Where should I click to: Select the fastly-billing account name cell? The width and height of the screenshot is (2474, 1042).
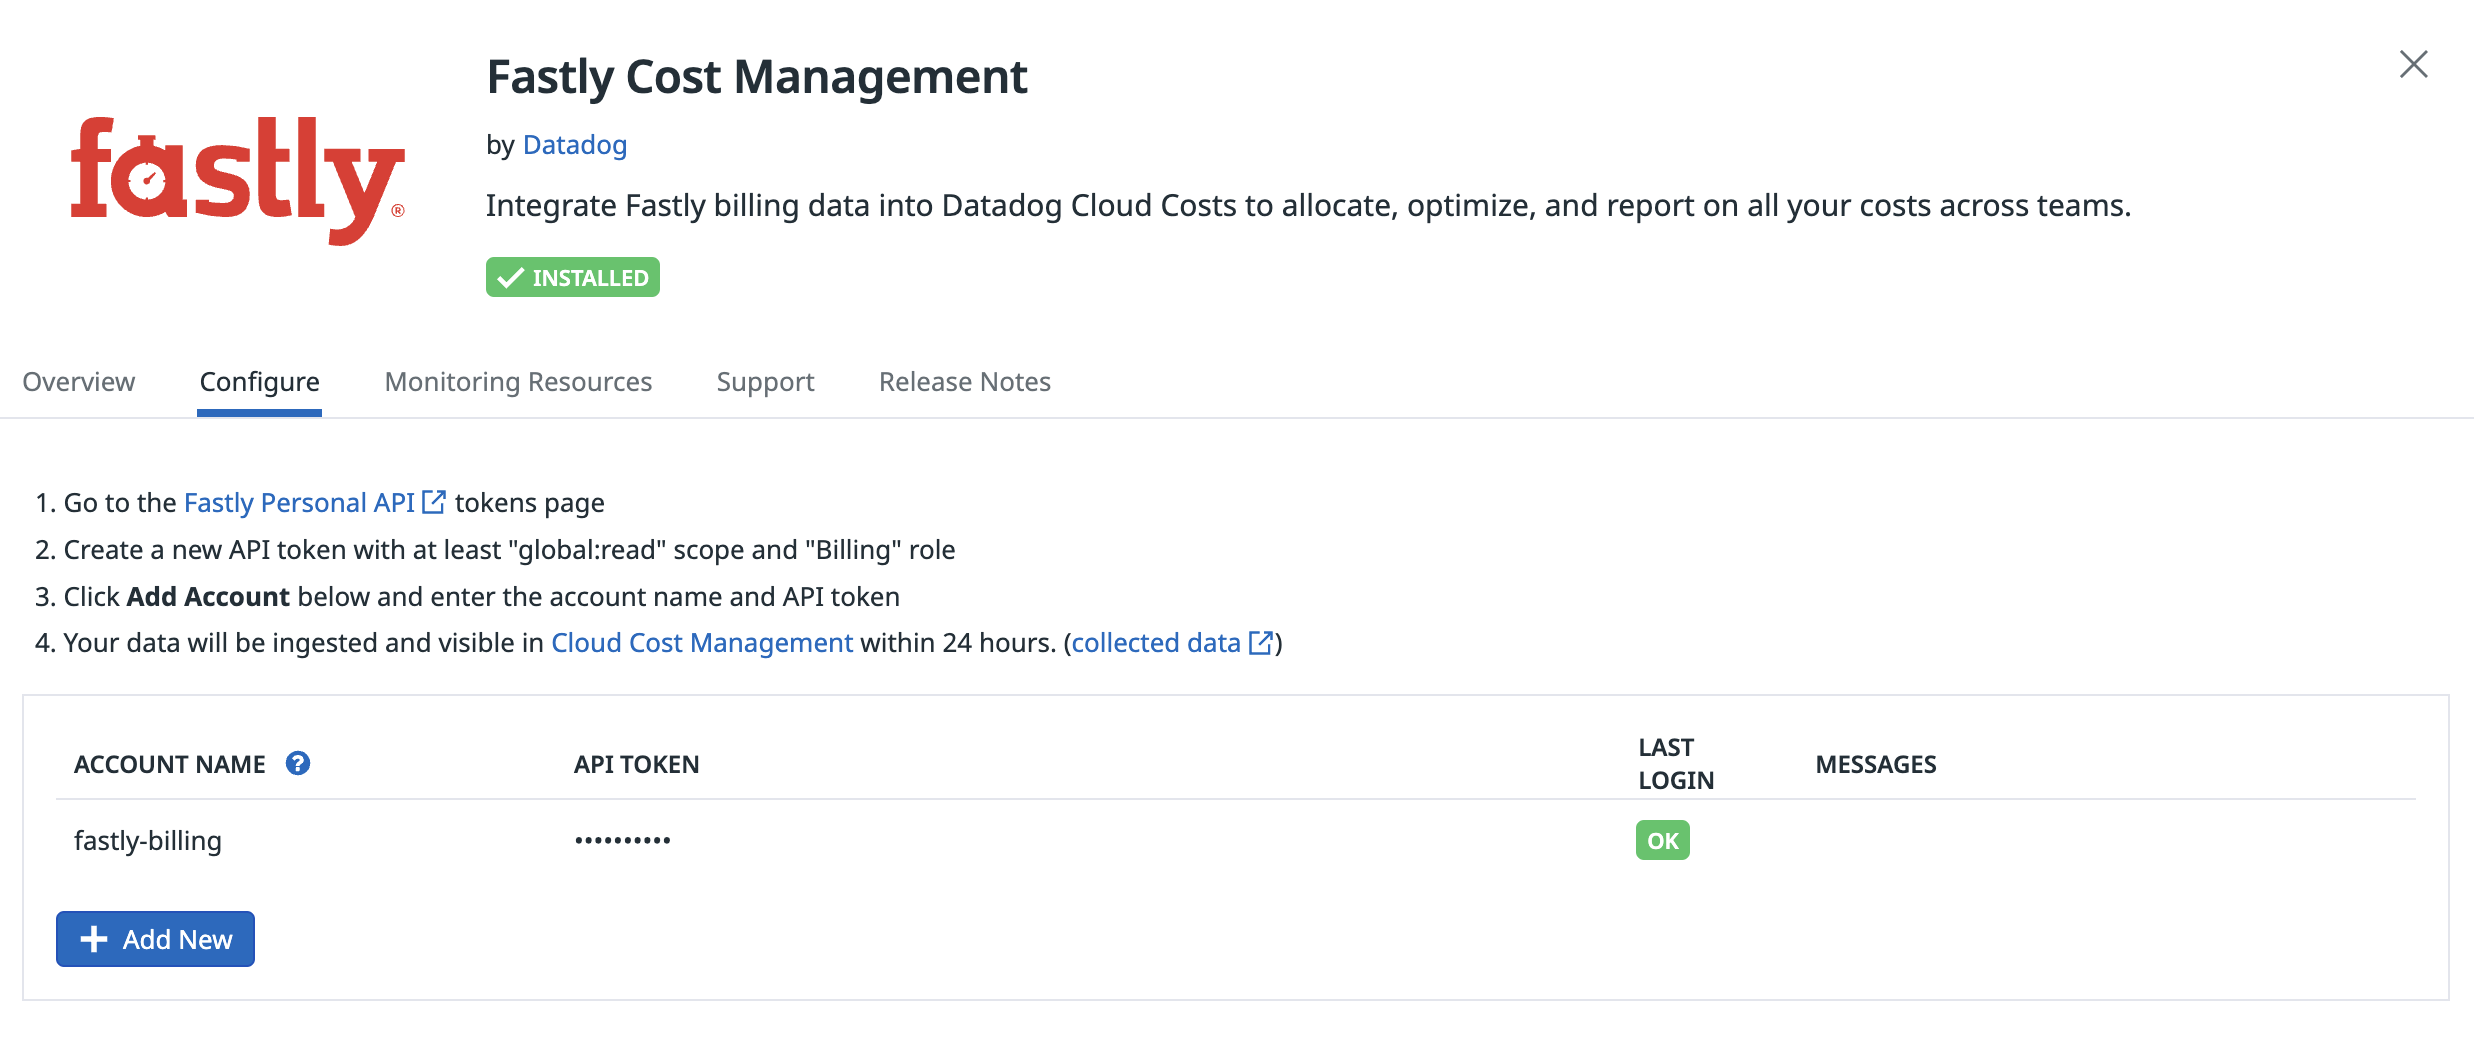pyautogui.click(x=148, y=841)
